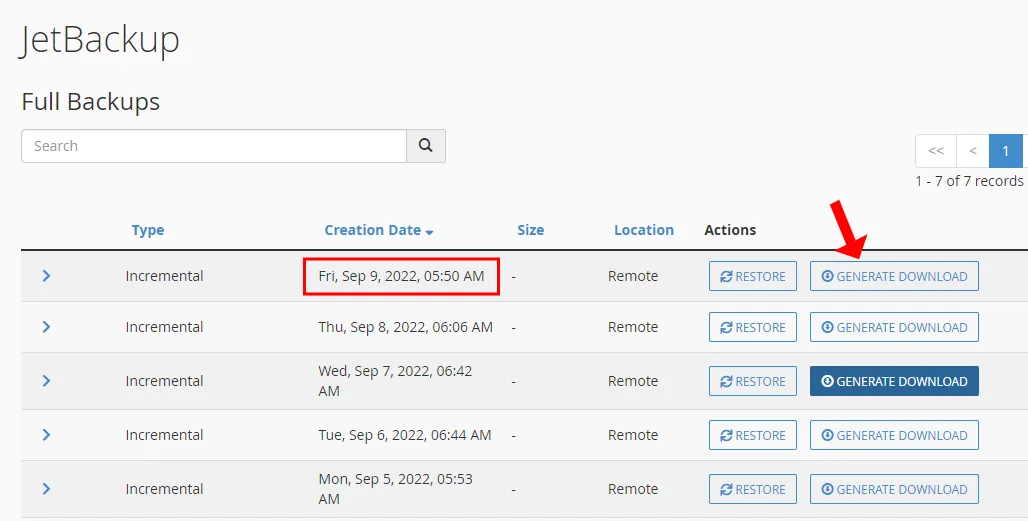
Task: Select 'Thu, Sep 8, 2022, 06:06 AM' date text
Action: [x=405, y=327]
